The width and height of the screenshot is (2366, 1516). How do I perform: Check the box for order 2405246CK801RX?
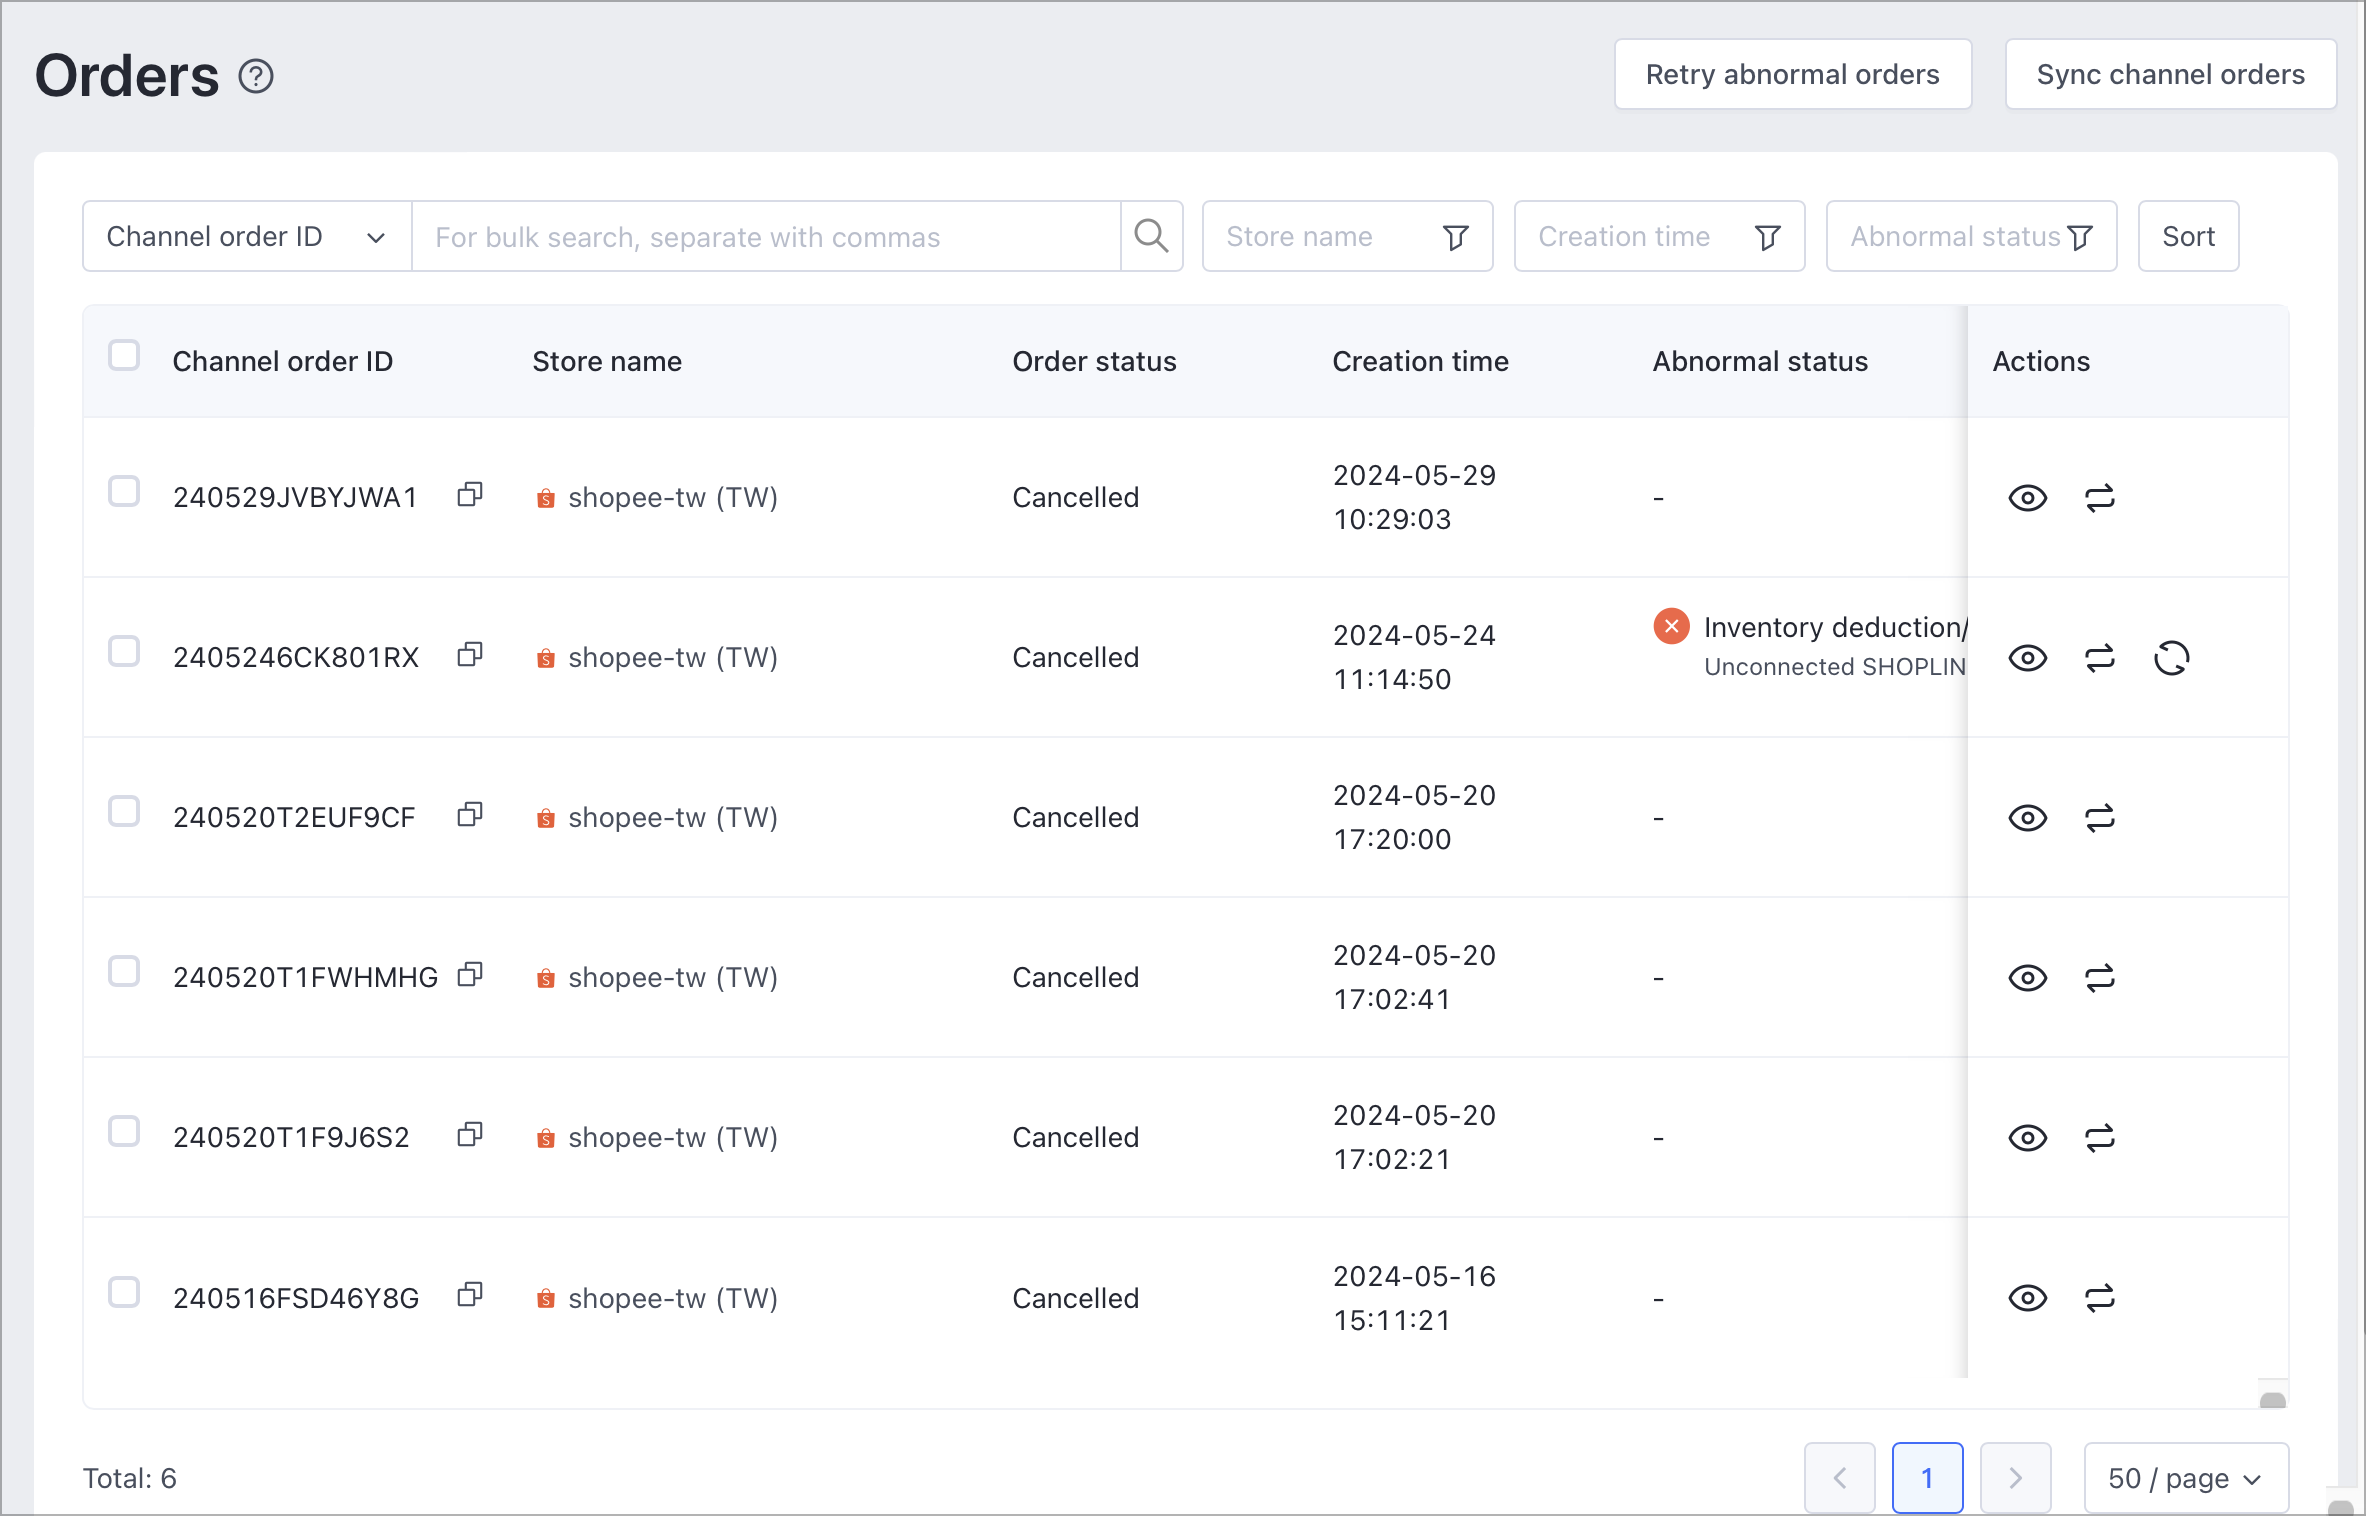[124, 652]
